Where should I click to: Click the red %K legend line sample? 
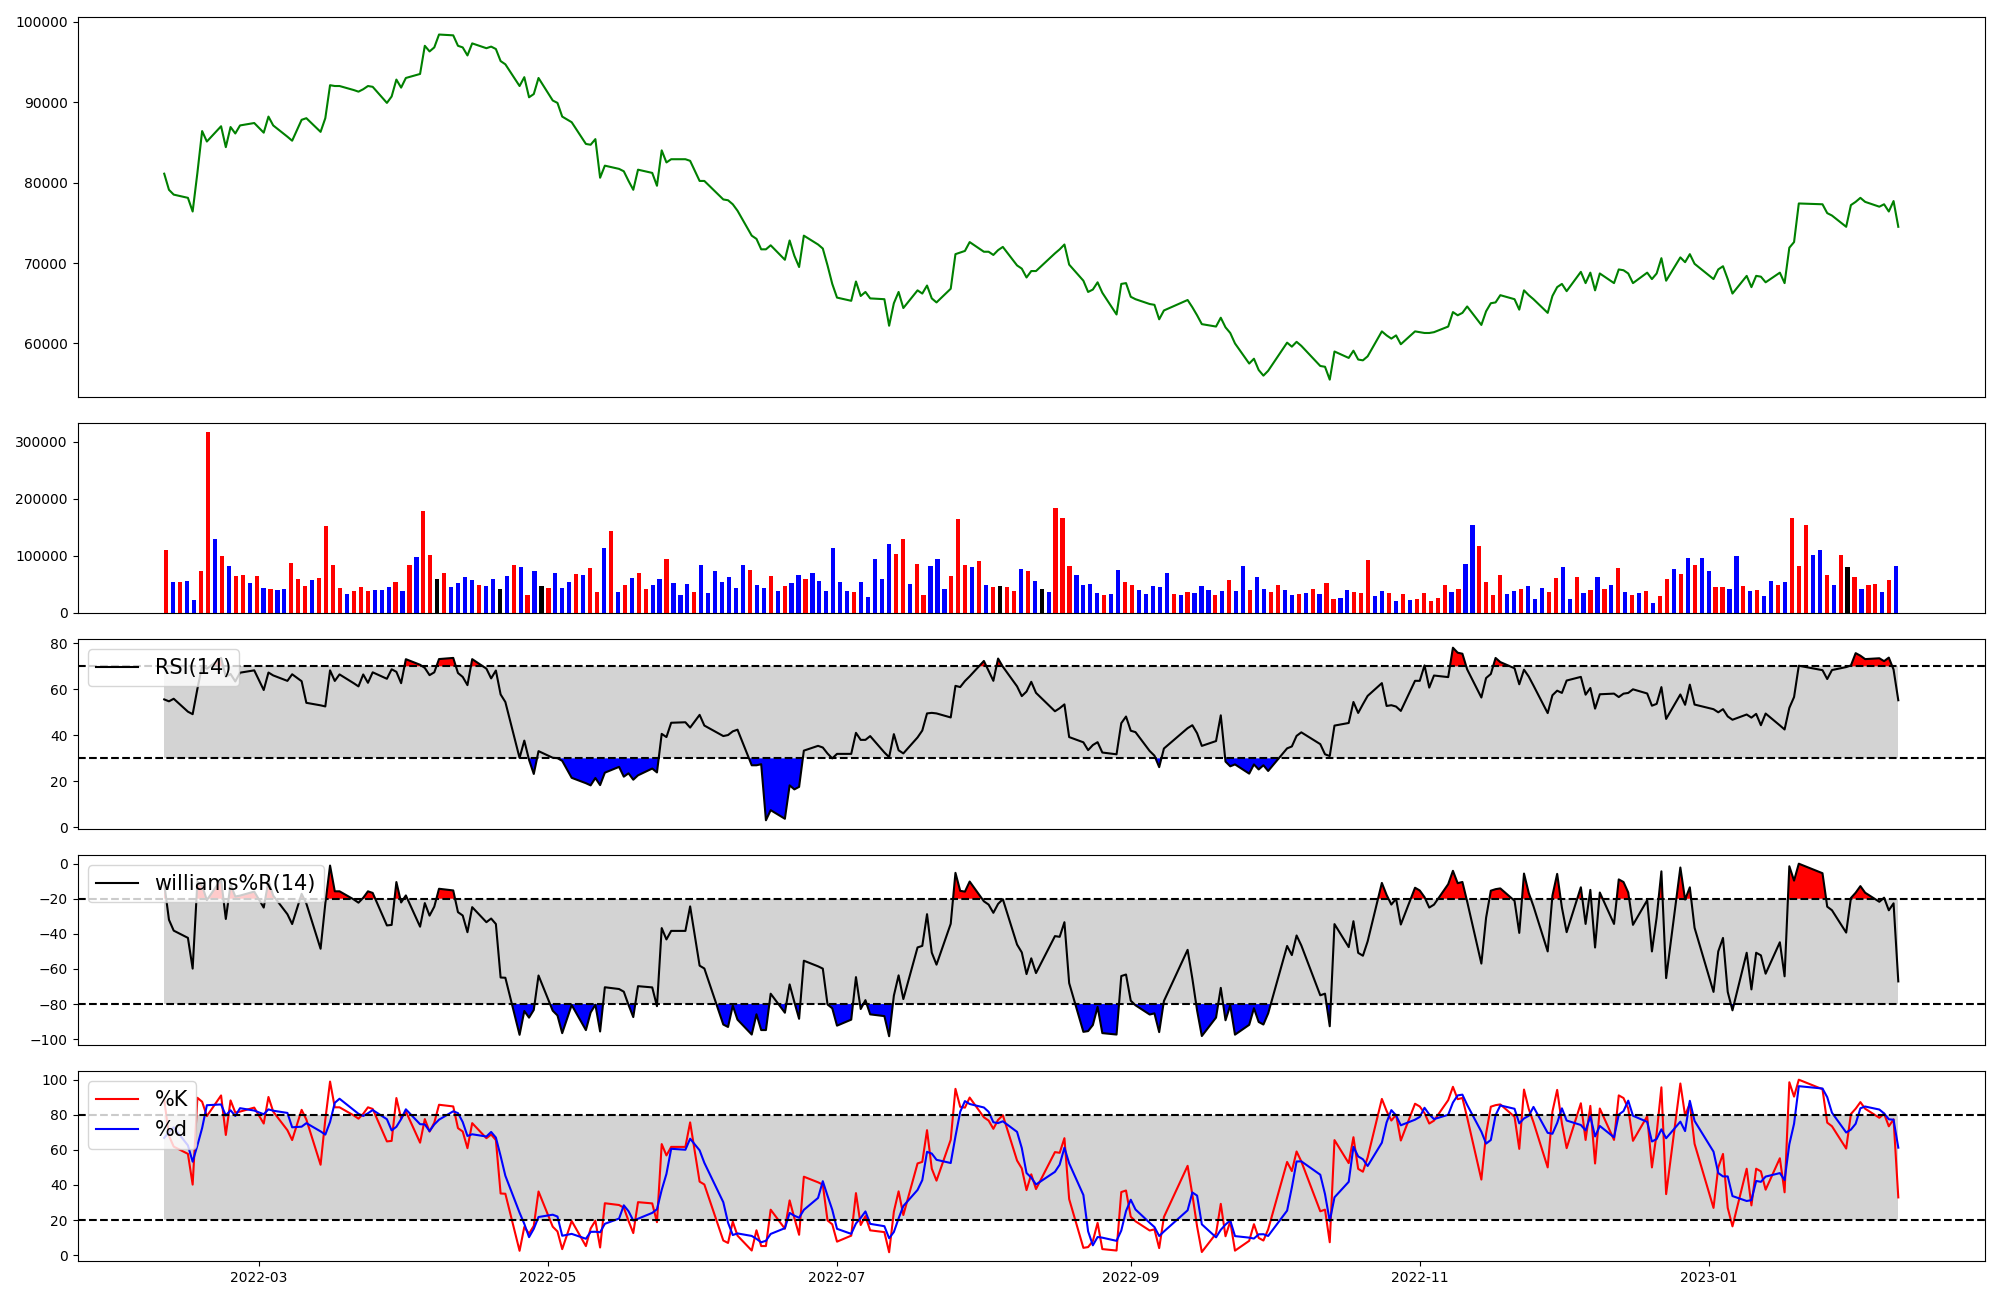(116, 1099)
